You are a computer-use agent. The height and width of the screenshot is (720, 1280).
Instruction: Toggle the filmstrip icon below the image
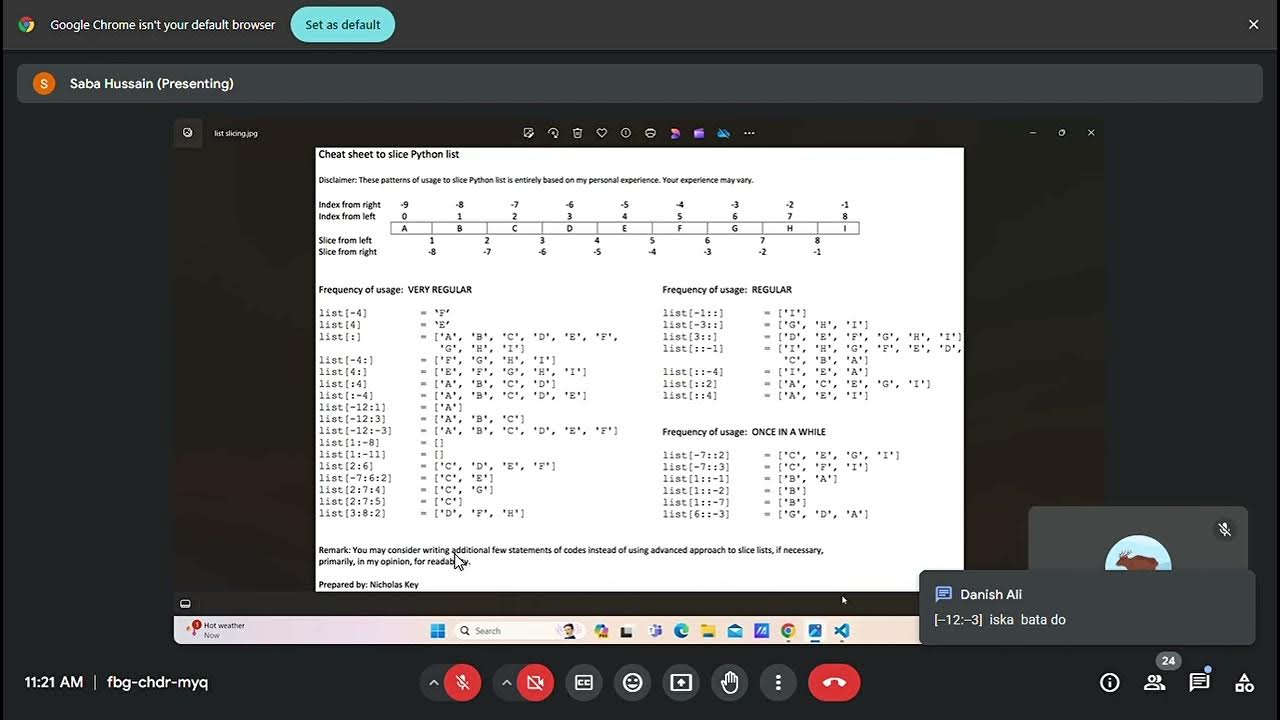pos(185,604)
